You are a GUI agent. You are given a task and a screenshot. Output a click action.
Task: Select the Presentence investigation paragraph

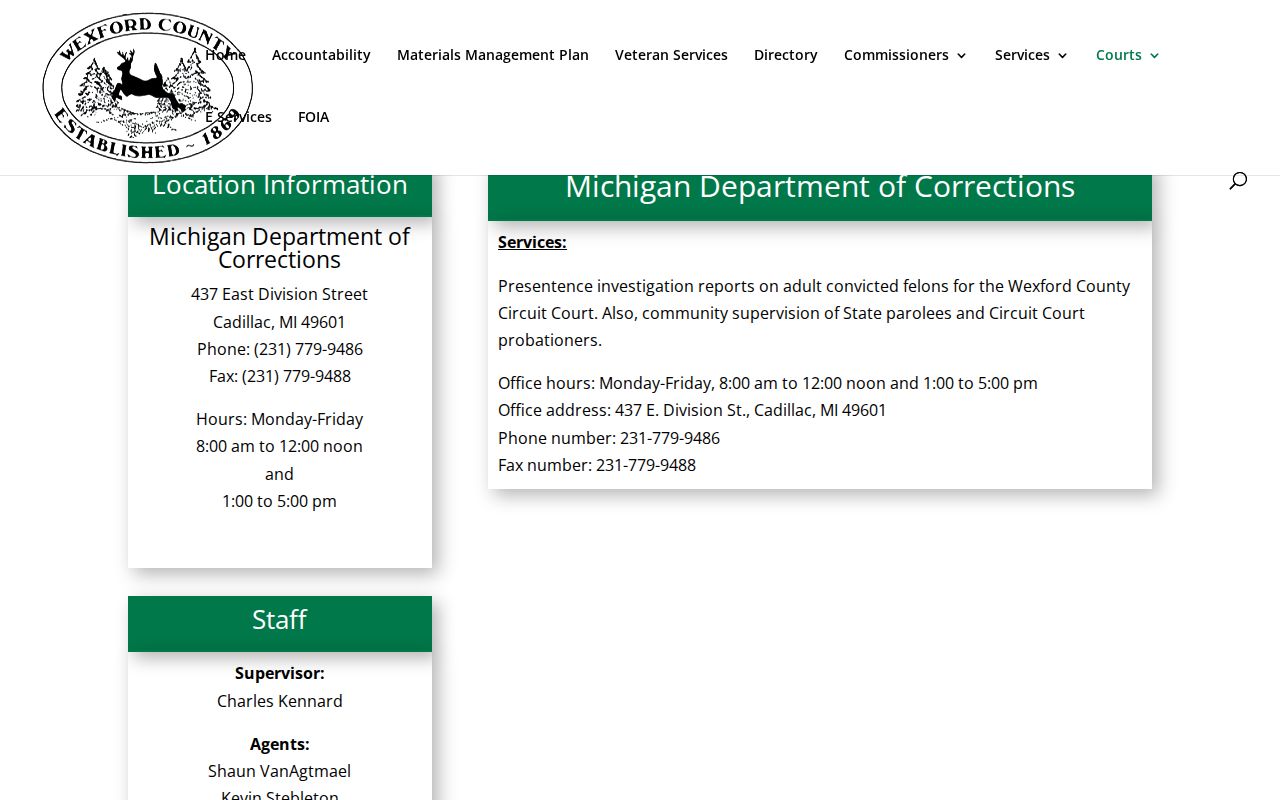point(814,313)
